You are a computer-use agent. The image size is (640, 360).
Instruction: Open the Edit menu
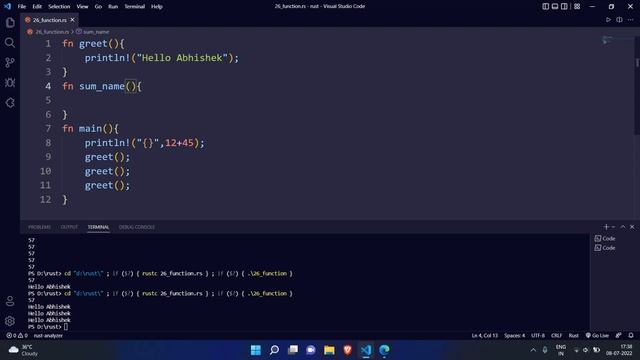37,6
